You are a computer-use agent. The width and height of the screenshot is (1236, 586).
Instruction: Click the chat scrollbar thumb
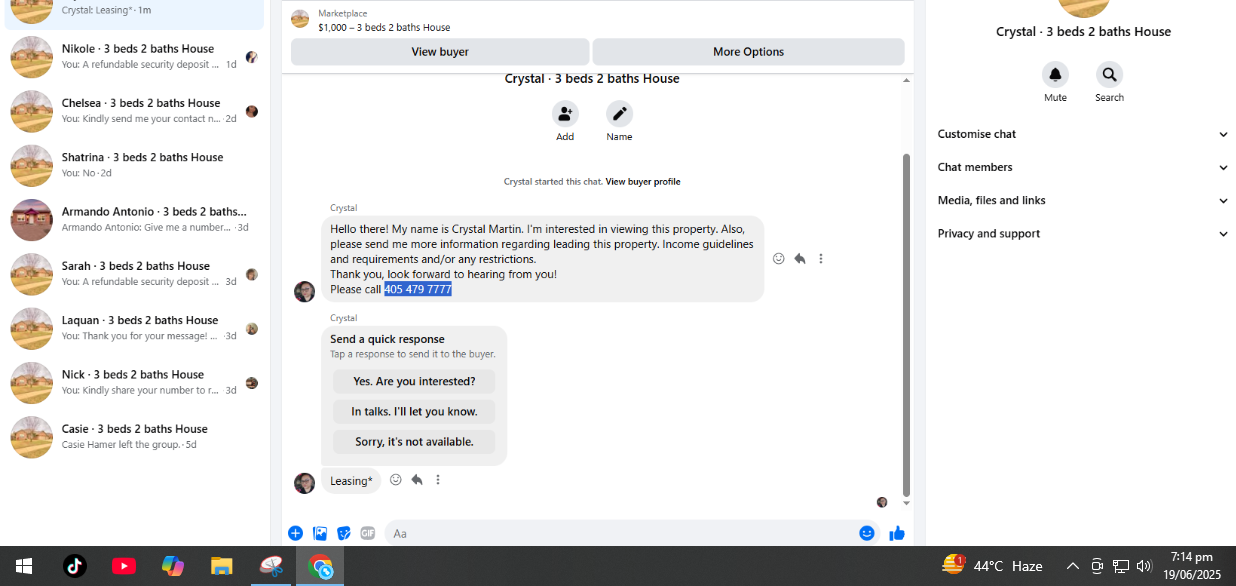(x=907, y=324)
